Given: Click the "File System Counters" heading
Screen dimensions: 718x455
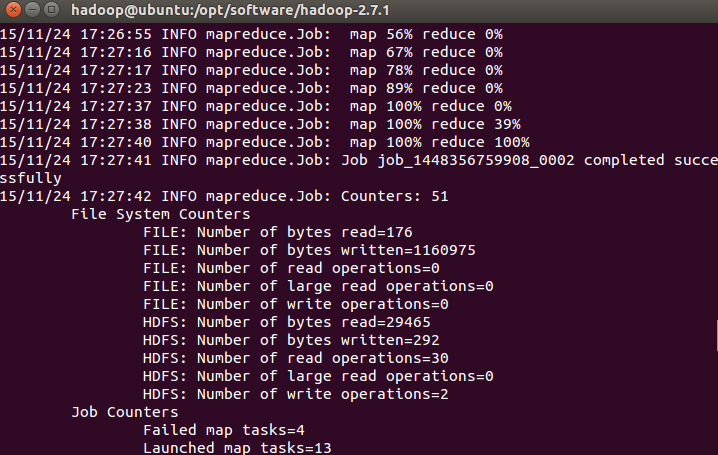Looking at the screenshot, I should [x=160, y=214].
